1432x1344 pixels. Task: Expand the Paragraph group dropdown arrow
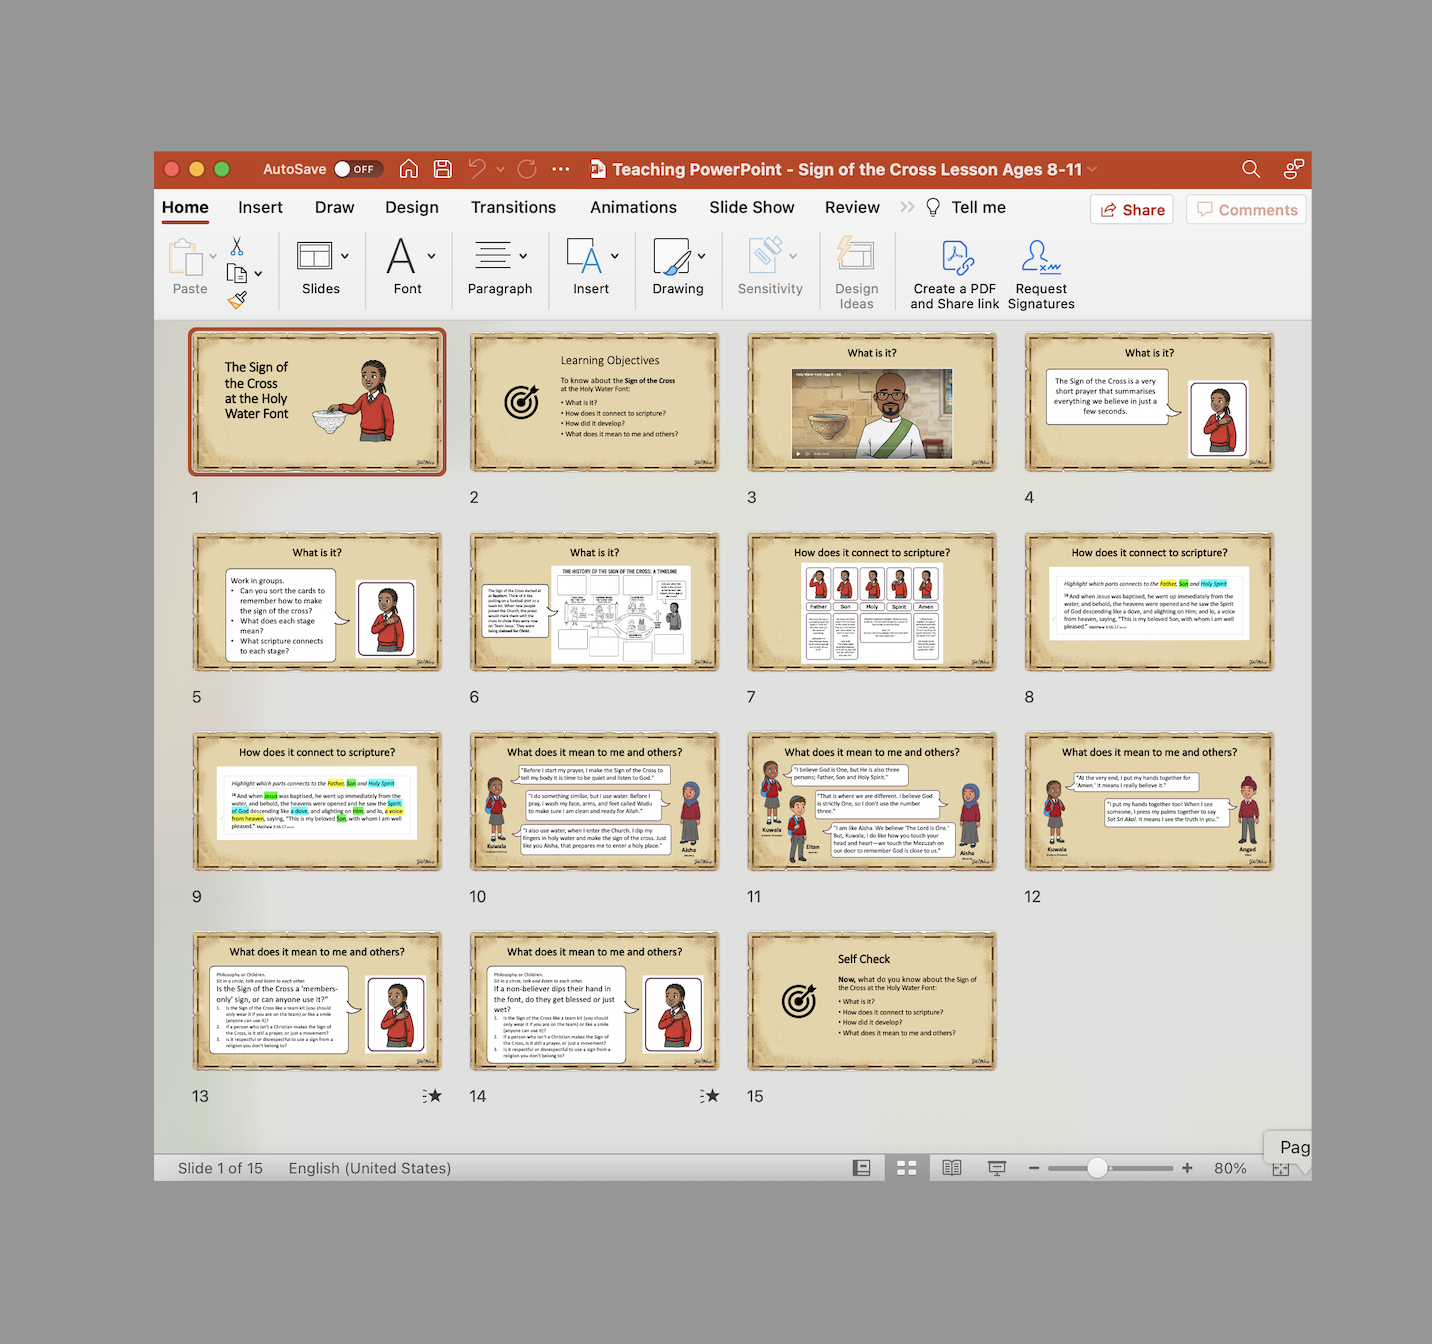523,256
